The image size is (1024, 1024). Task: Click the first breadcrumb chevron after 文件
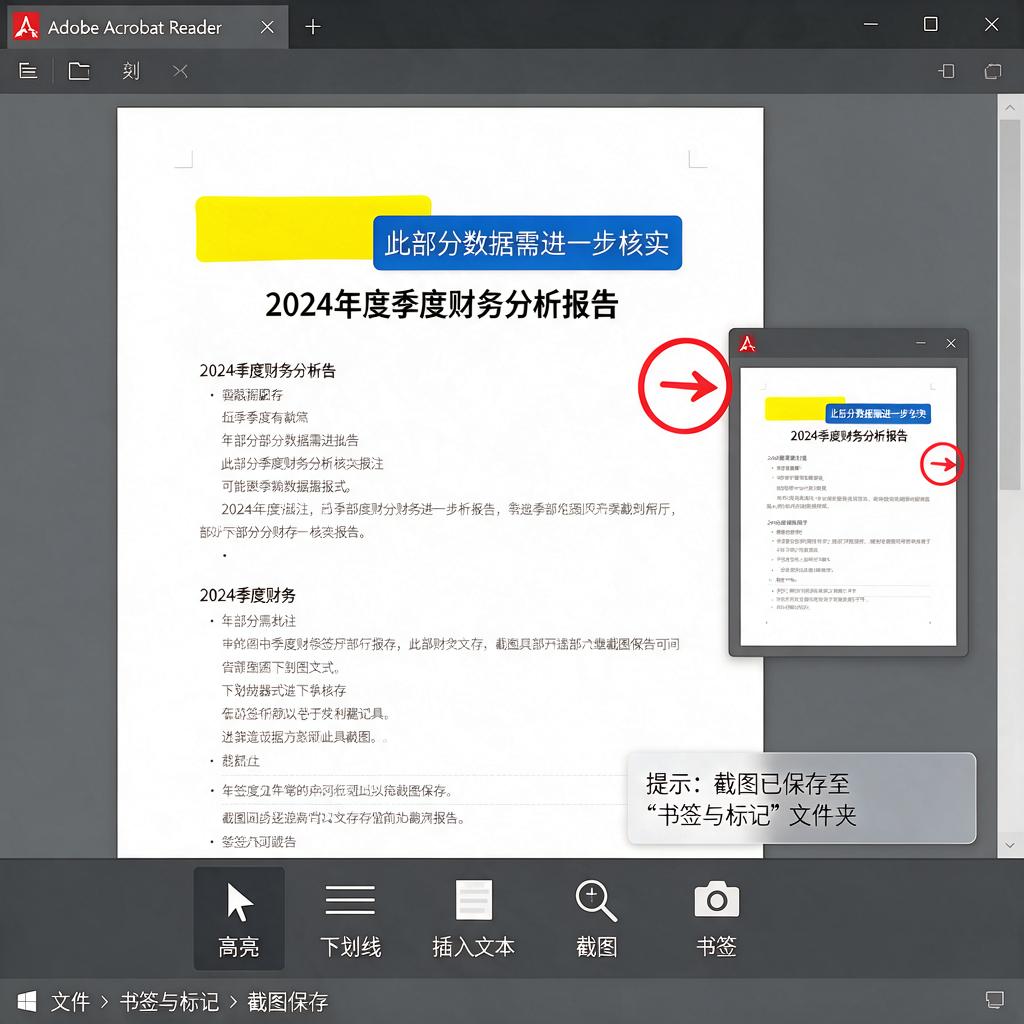104,1002
